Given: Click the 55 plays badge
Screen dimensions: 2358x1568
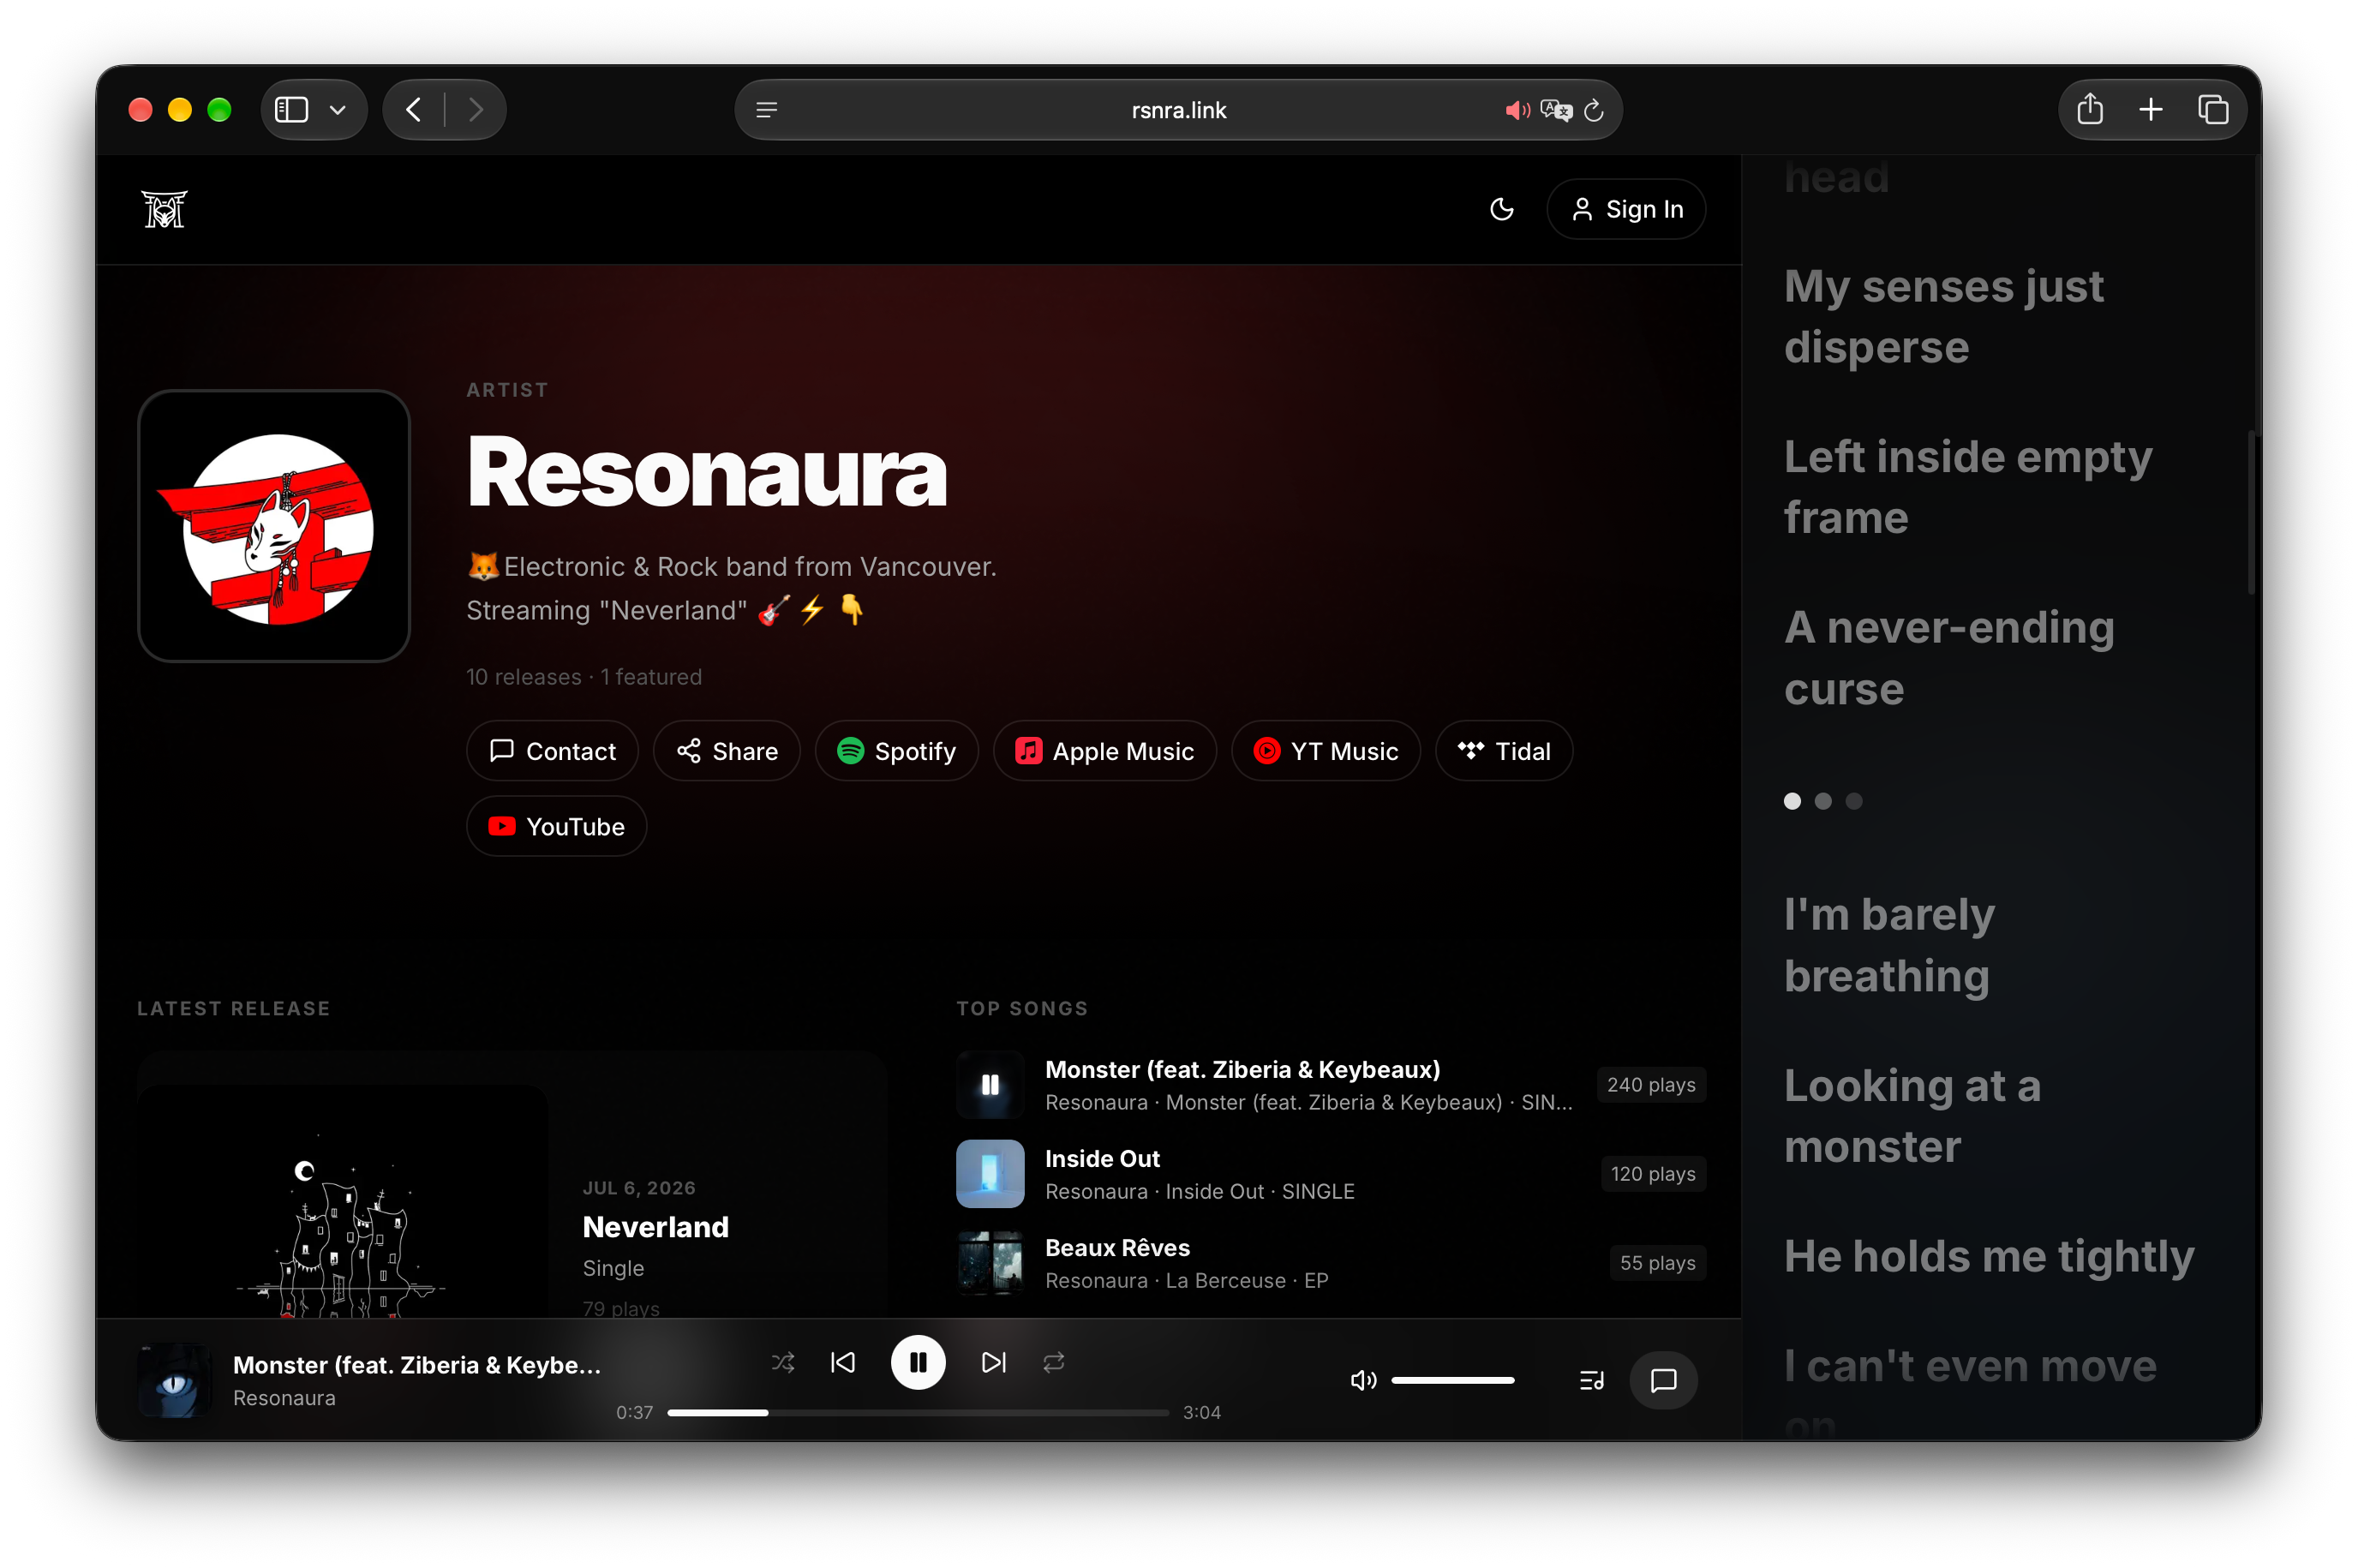Looking at the screenshot, I should (x=1658, y=1263).
